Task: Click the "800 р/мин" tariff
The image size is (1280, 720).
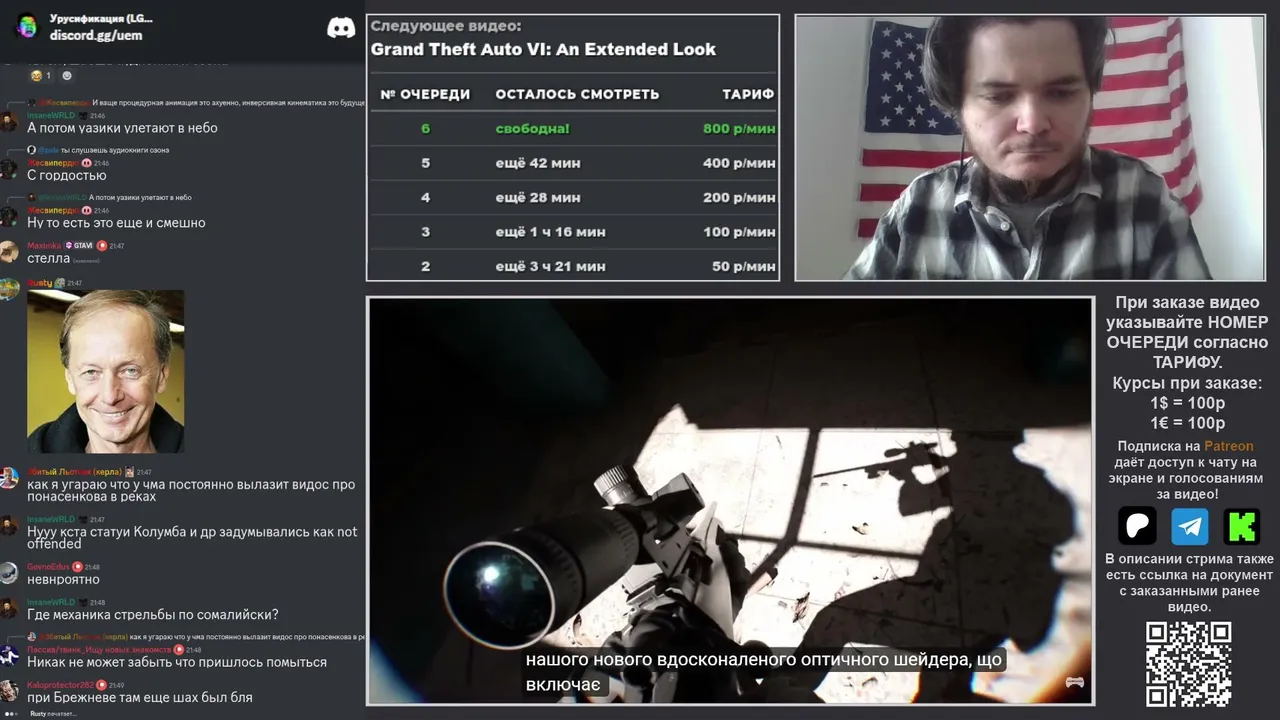Action: click(x=739, y=129)
